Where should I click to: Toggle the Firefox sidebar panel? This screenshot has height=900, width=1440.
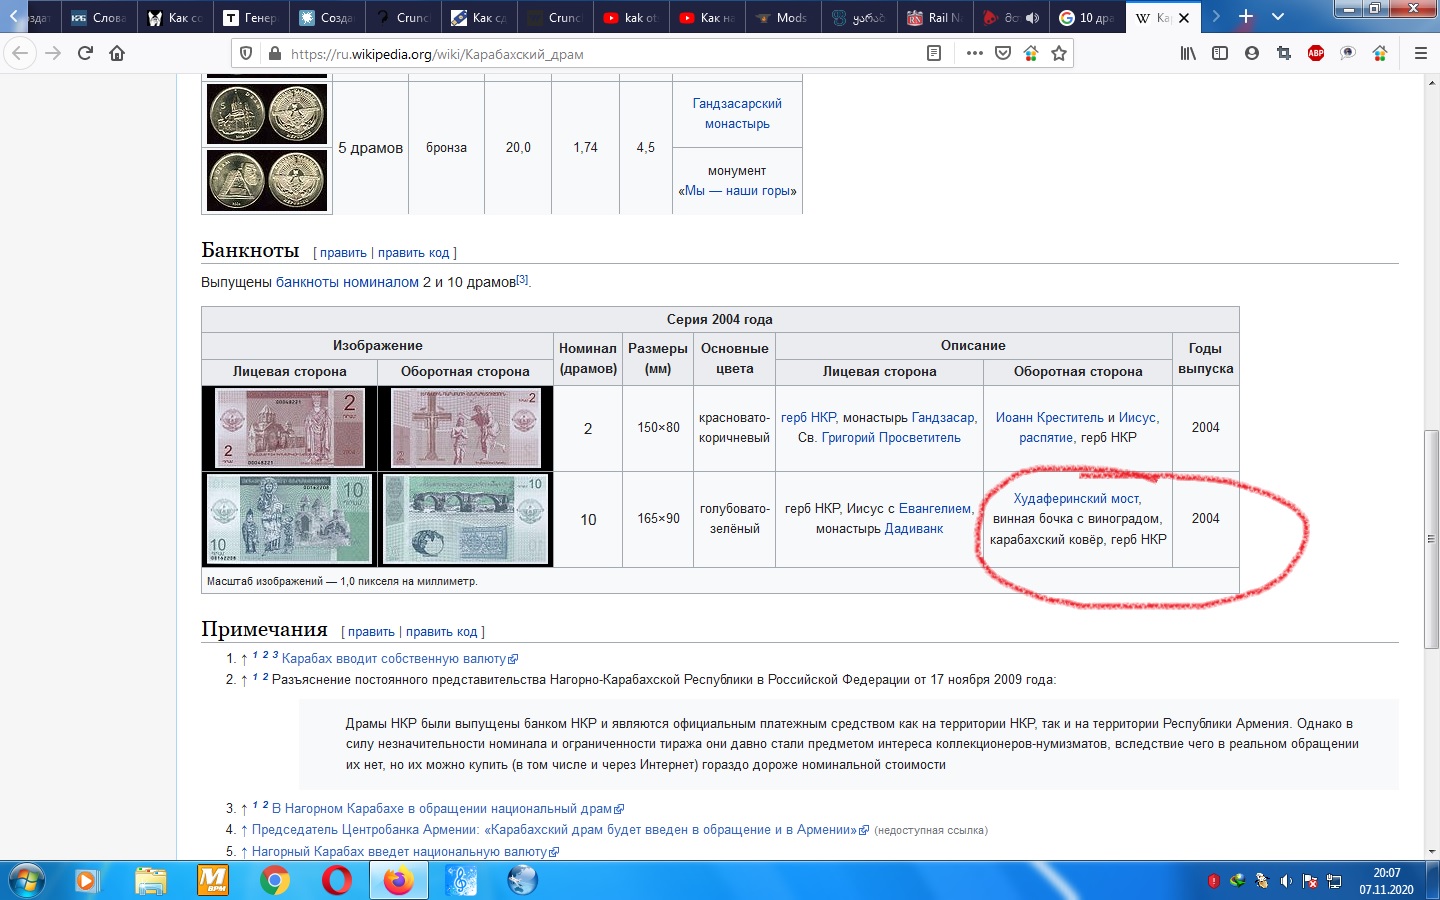click(1220, 54)
